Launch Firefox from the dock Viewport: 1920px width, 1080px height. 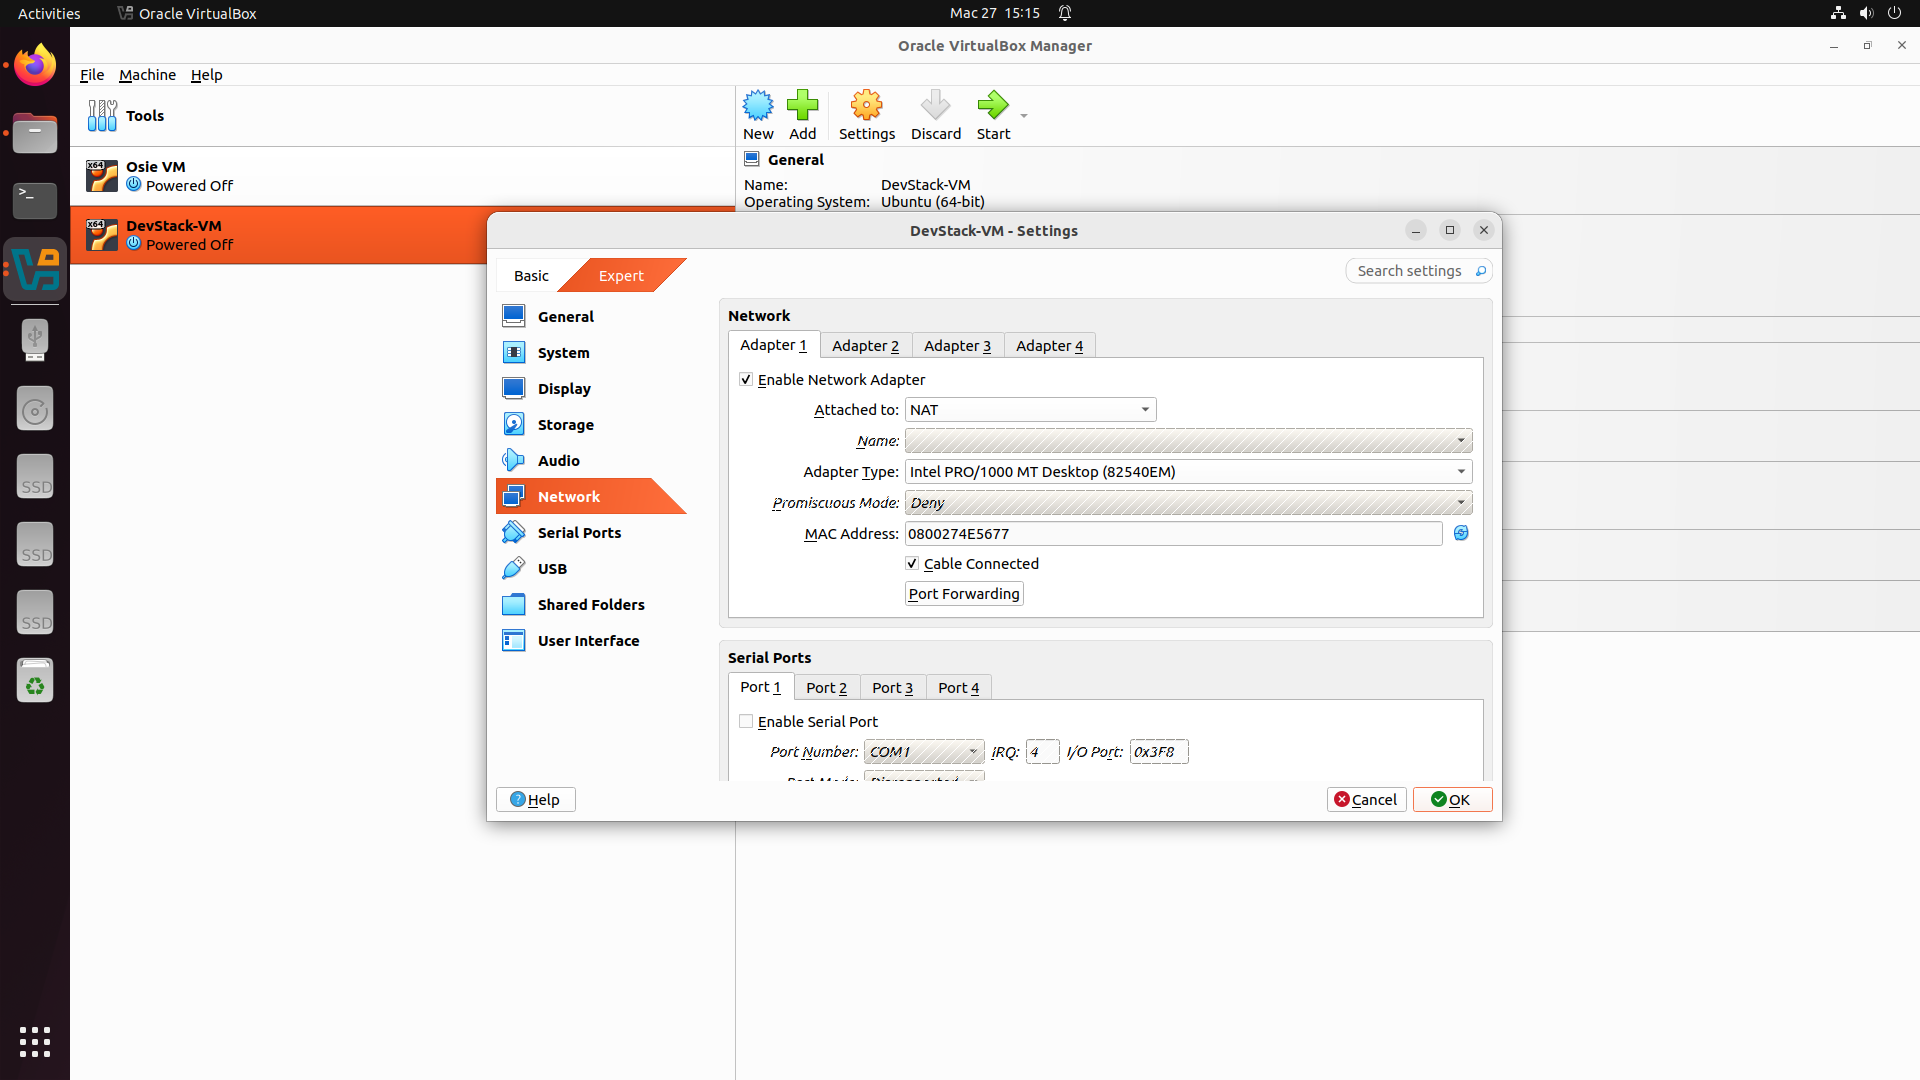[x=35, y=66]
